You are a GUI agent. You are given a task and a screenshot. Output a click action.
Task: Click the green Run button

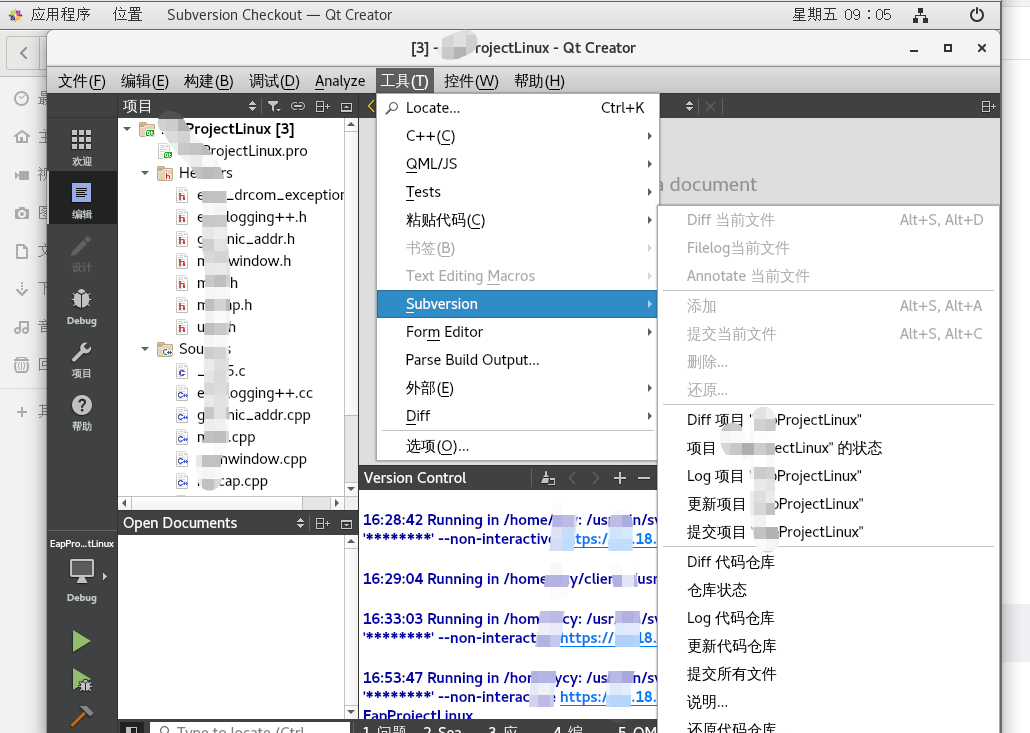tap(81, 640)
